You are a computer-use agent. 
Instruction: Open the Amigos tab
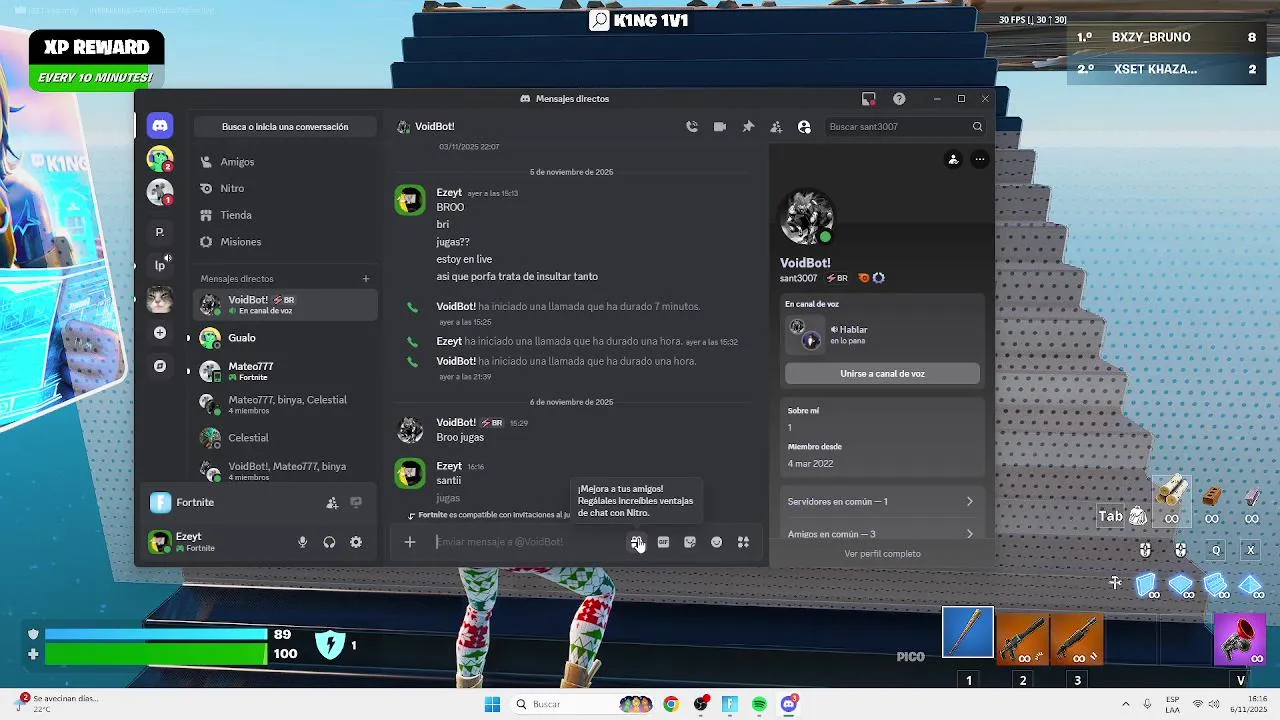click(x=285, y=162)
